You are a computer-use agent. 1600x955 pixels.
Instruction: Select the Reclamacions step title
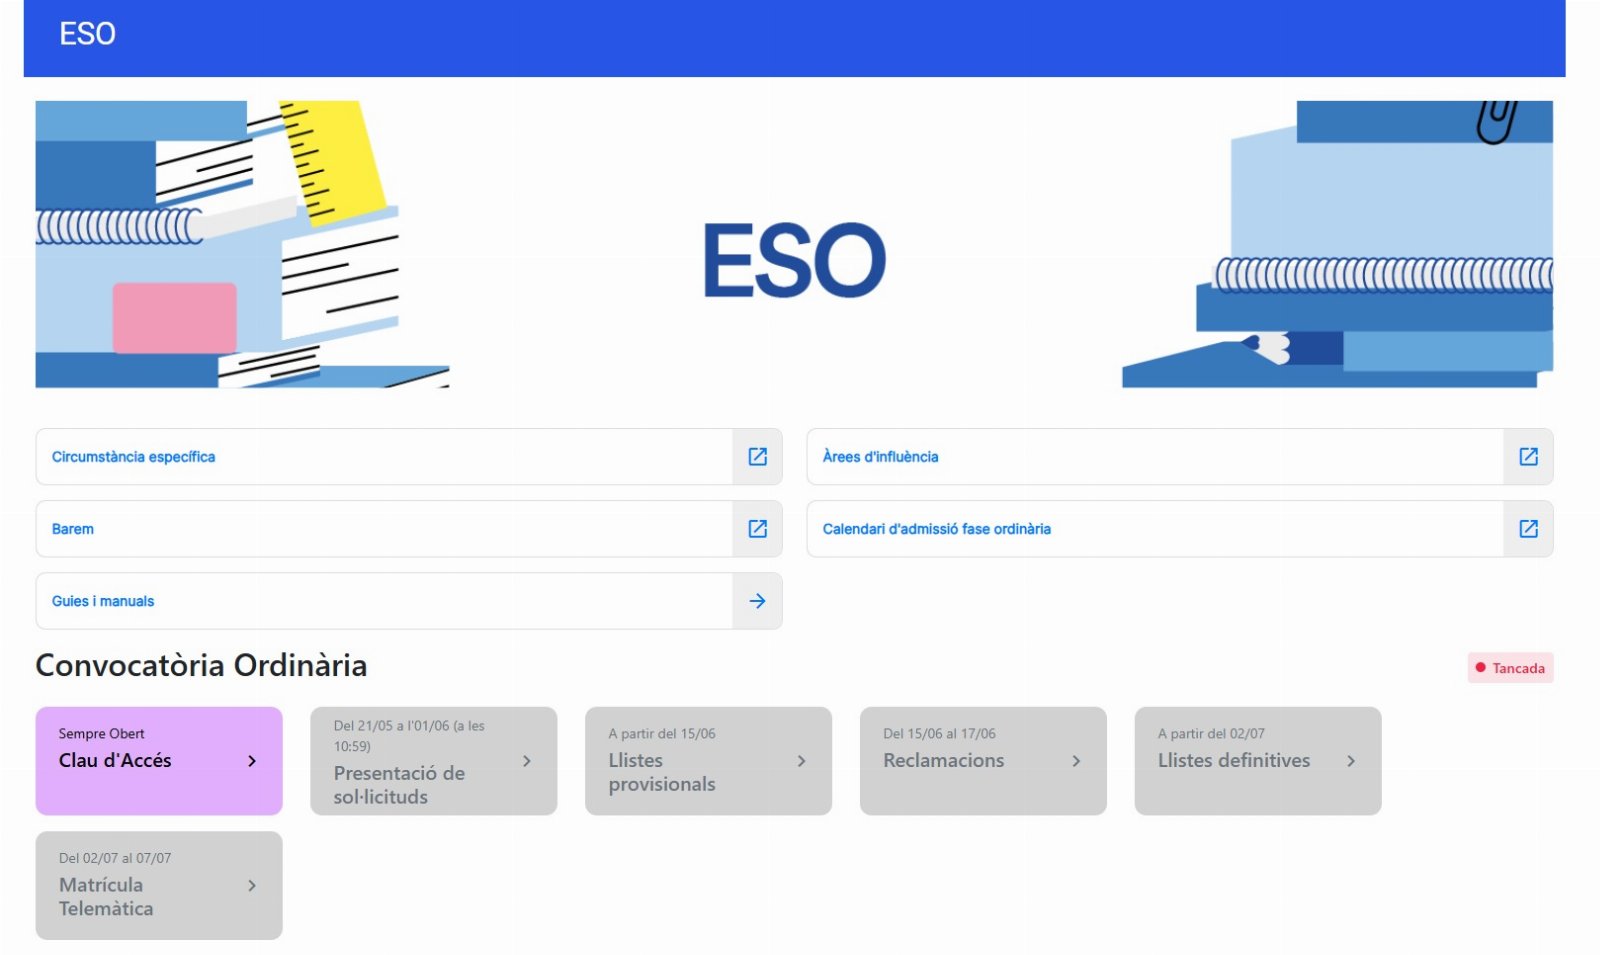(943, 760)
